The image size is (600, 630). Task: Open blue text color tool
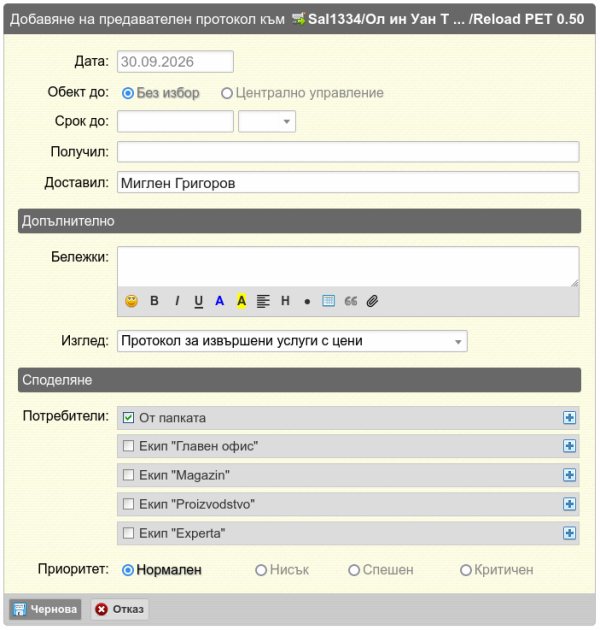[x=219, y=301]
